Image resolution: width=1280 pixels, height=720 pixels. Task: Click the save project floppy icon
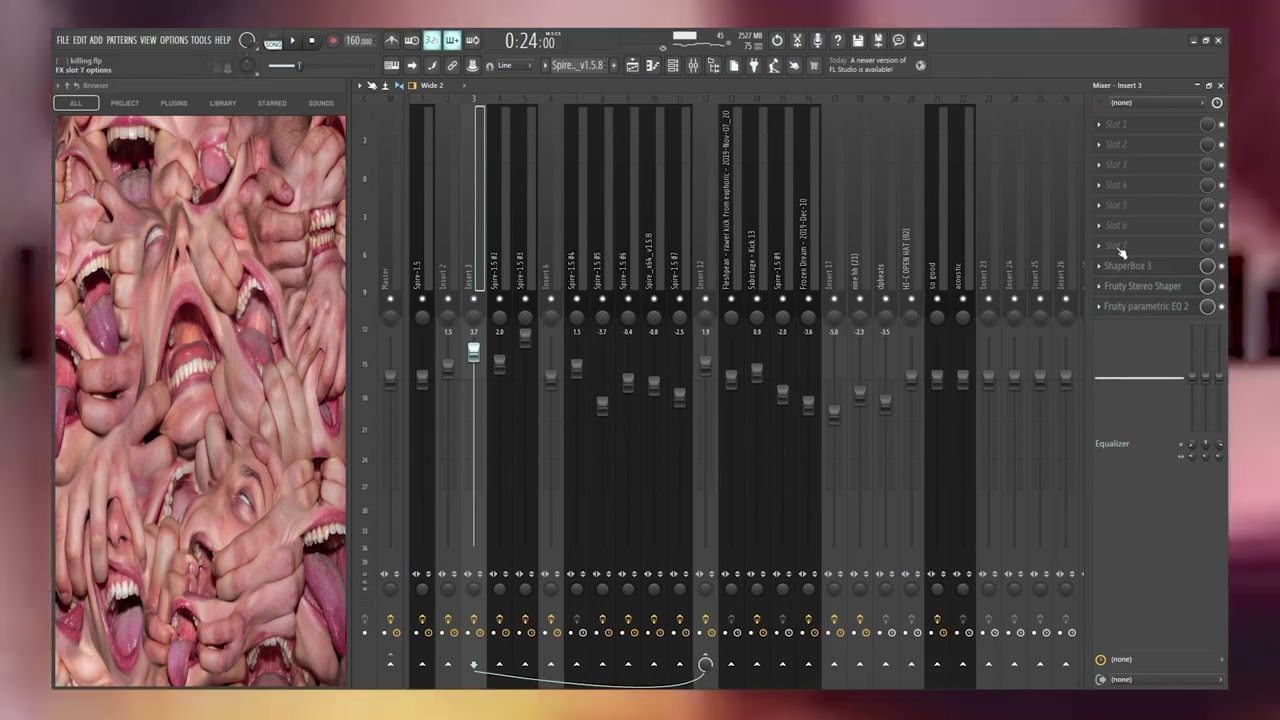coord(857,40)
